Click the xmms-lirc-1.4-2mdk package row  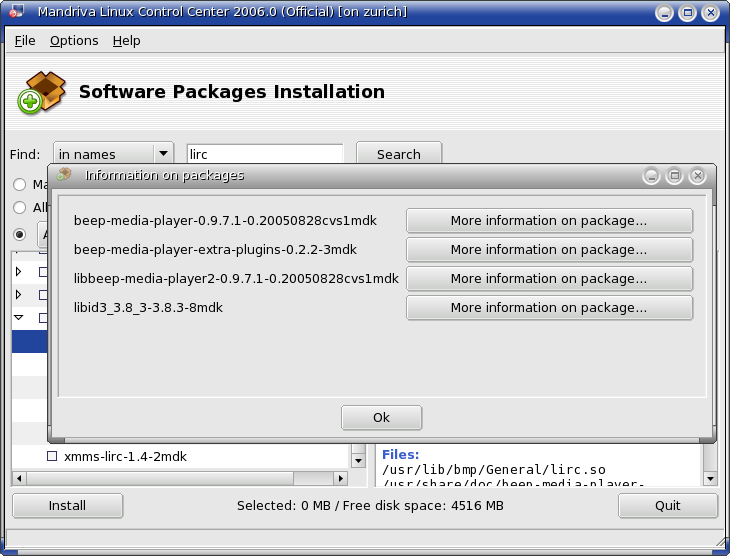181,456
